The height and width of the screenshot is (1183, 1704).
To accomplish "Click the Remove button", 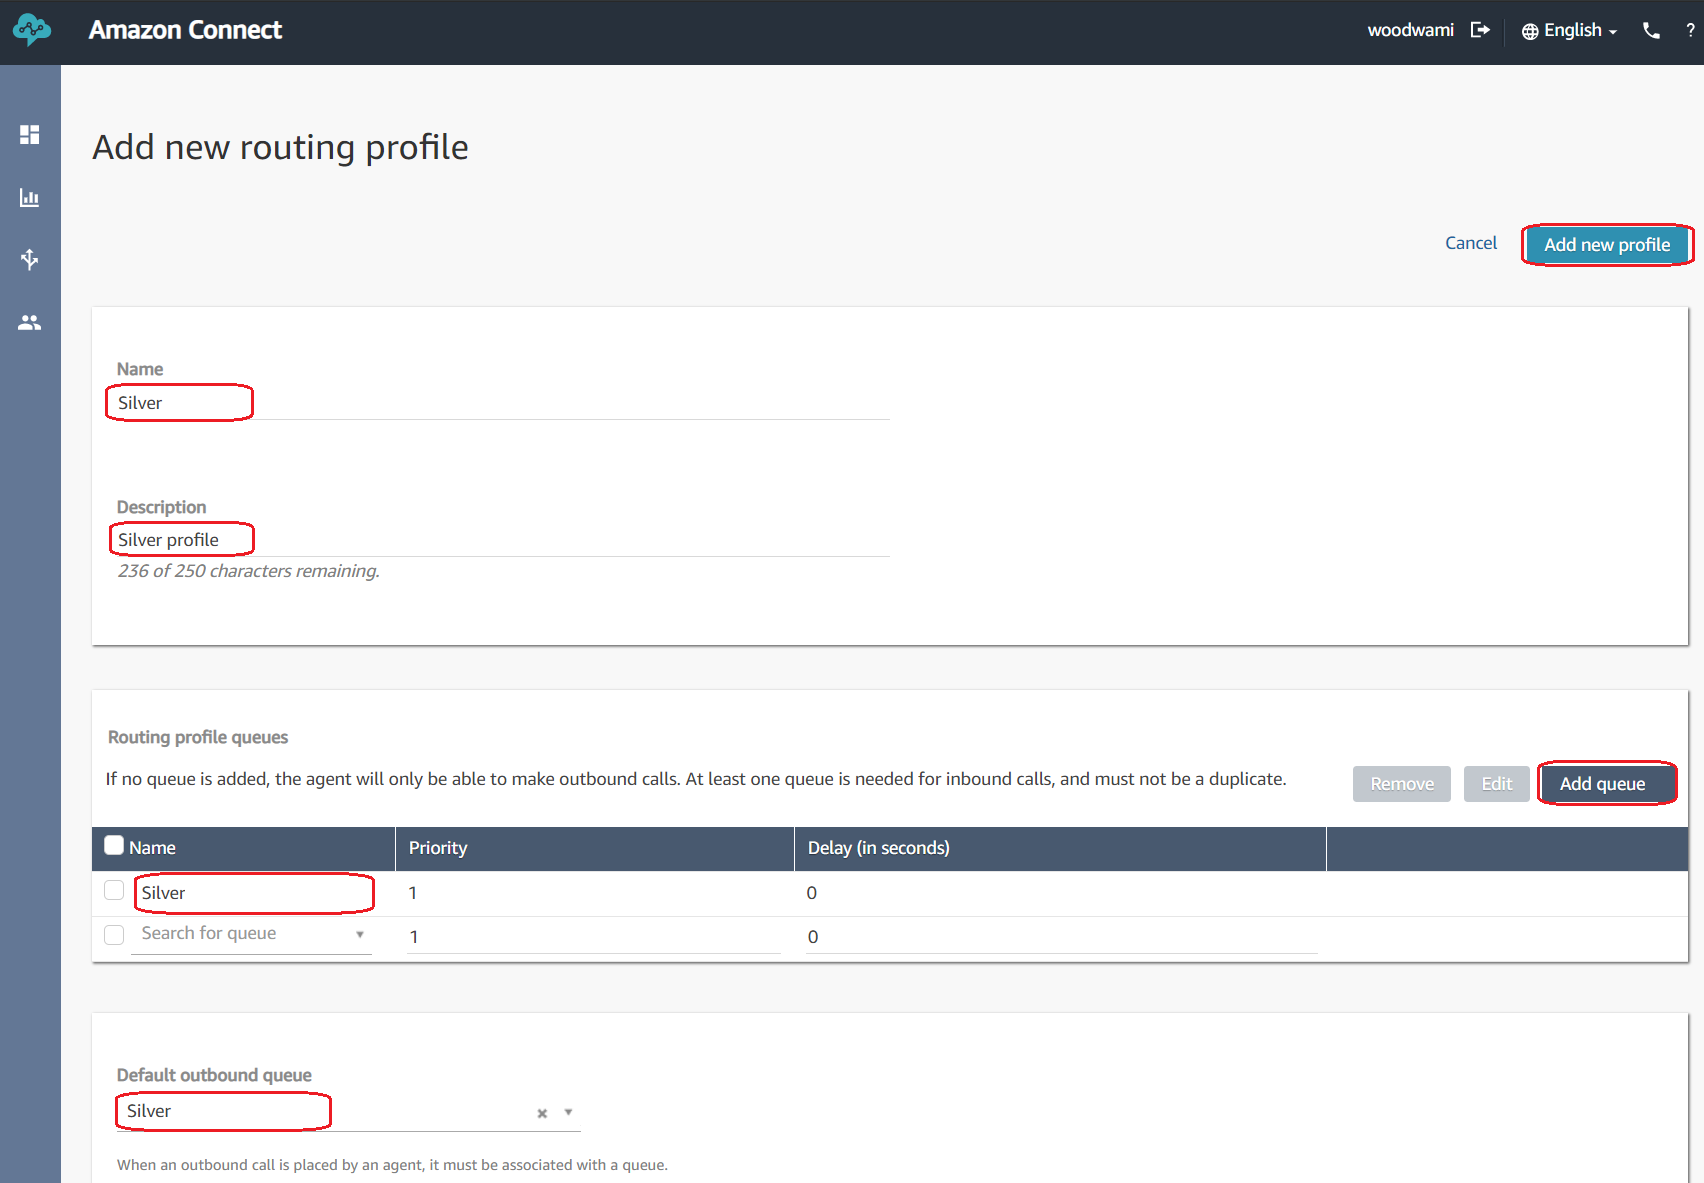I will (1402, 784).
